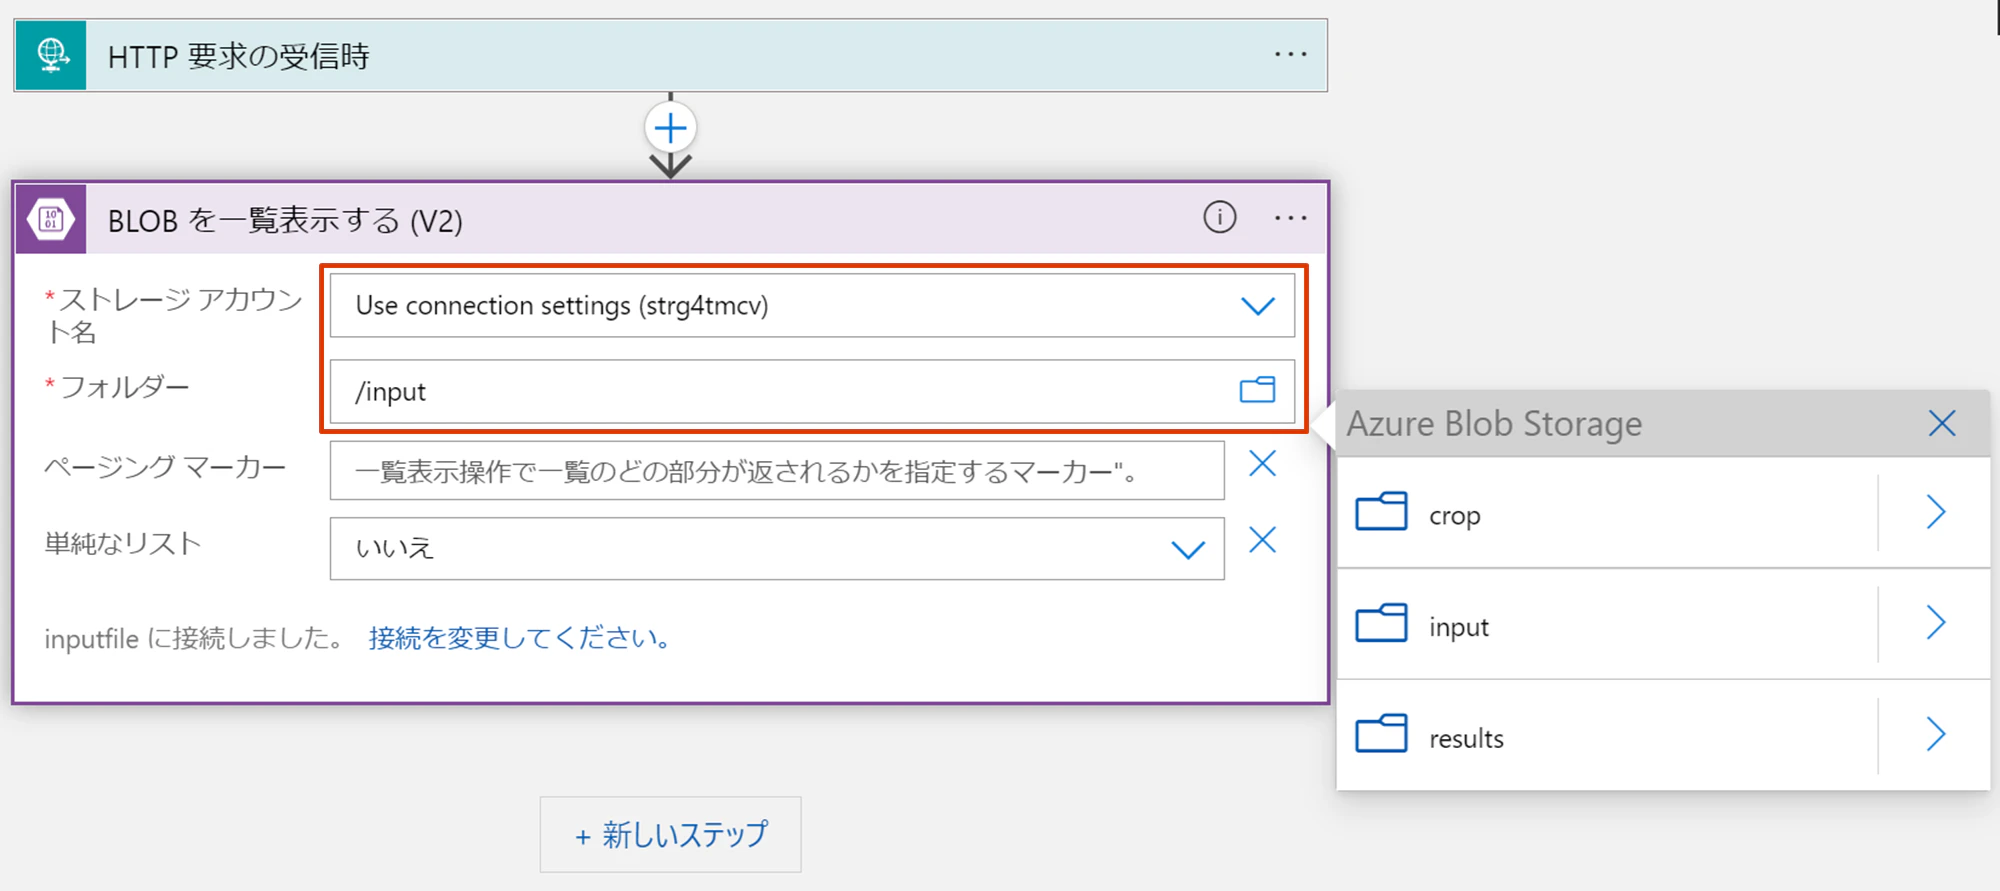This screenshot has width=2000, height=891.
Task: Click the inputfile に接続しました text
Action: coord(195,638)
